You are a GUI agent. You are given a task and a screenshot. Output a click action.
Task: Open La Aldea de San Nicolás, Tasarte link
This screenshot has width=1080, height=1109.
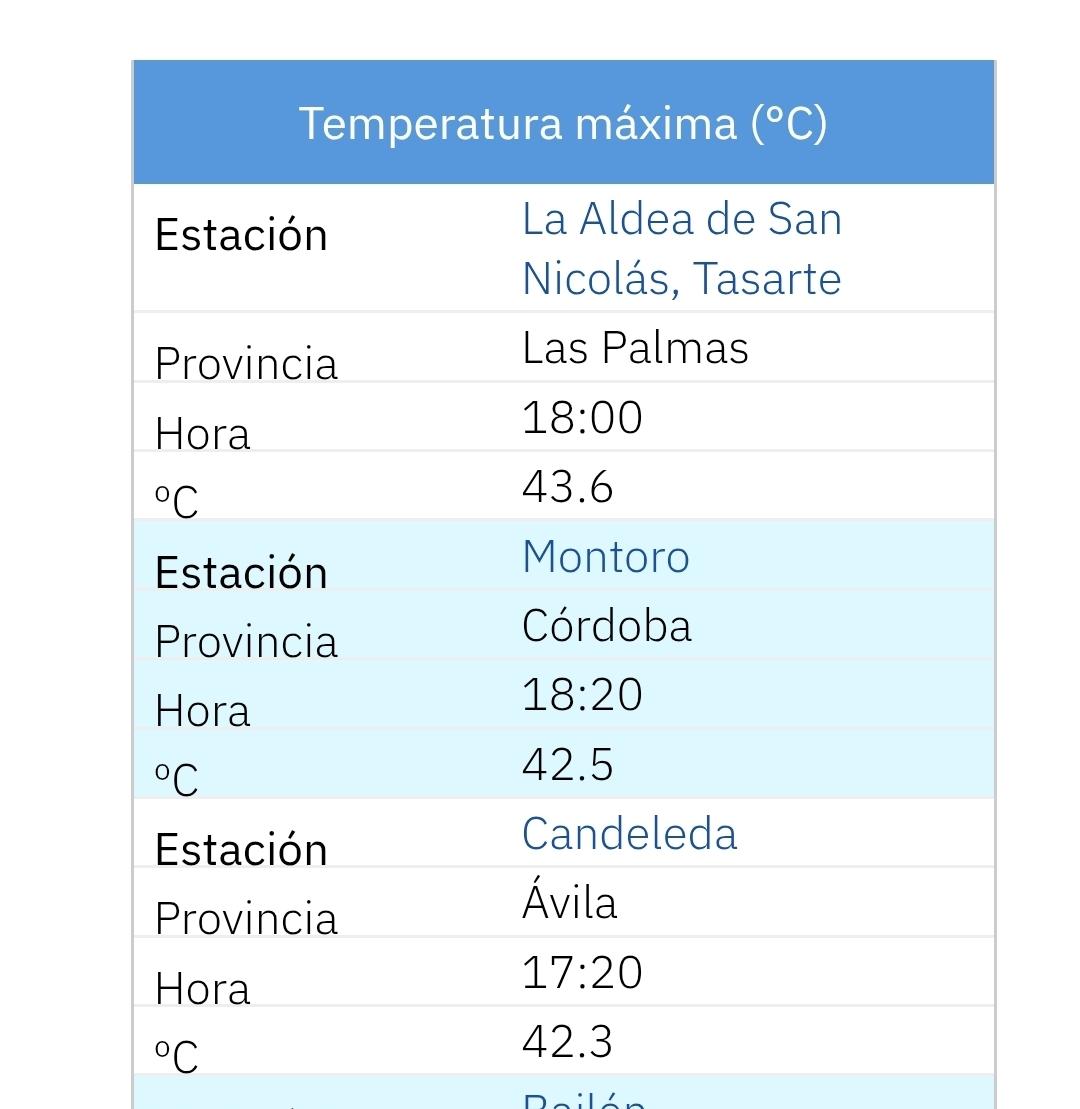pos(681,248)
